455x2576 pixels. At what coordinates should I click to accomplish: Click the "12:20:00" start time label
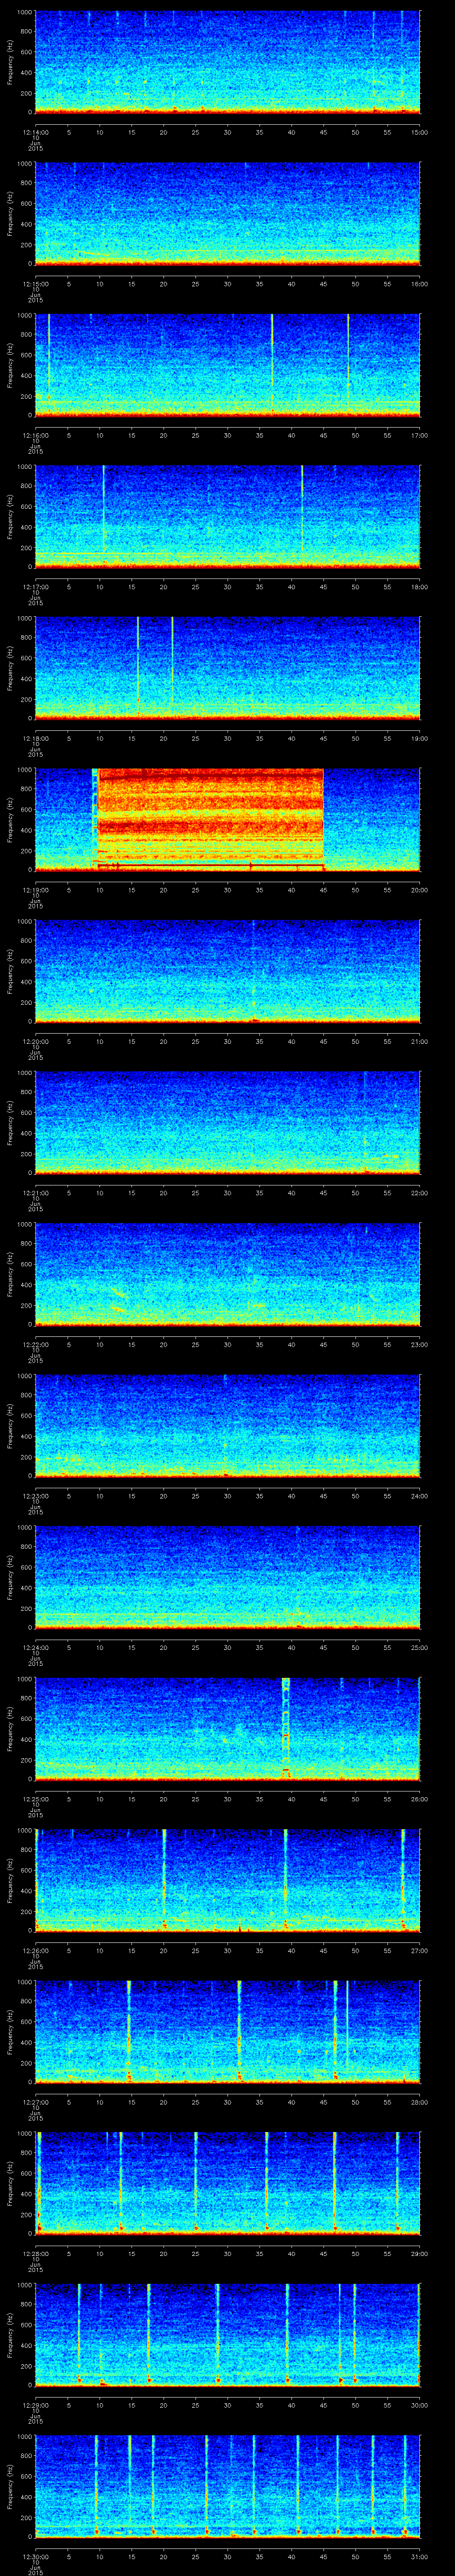(x=35, y=1041)
